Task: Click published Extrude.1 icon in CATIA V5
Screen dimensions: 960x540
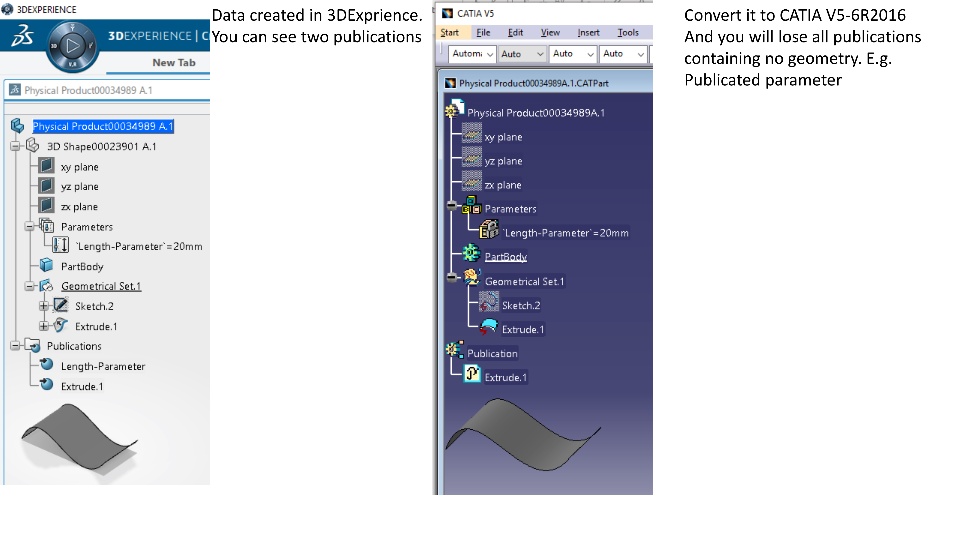Action: (x=471, y=374)
